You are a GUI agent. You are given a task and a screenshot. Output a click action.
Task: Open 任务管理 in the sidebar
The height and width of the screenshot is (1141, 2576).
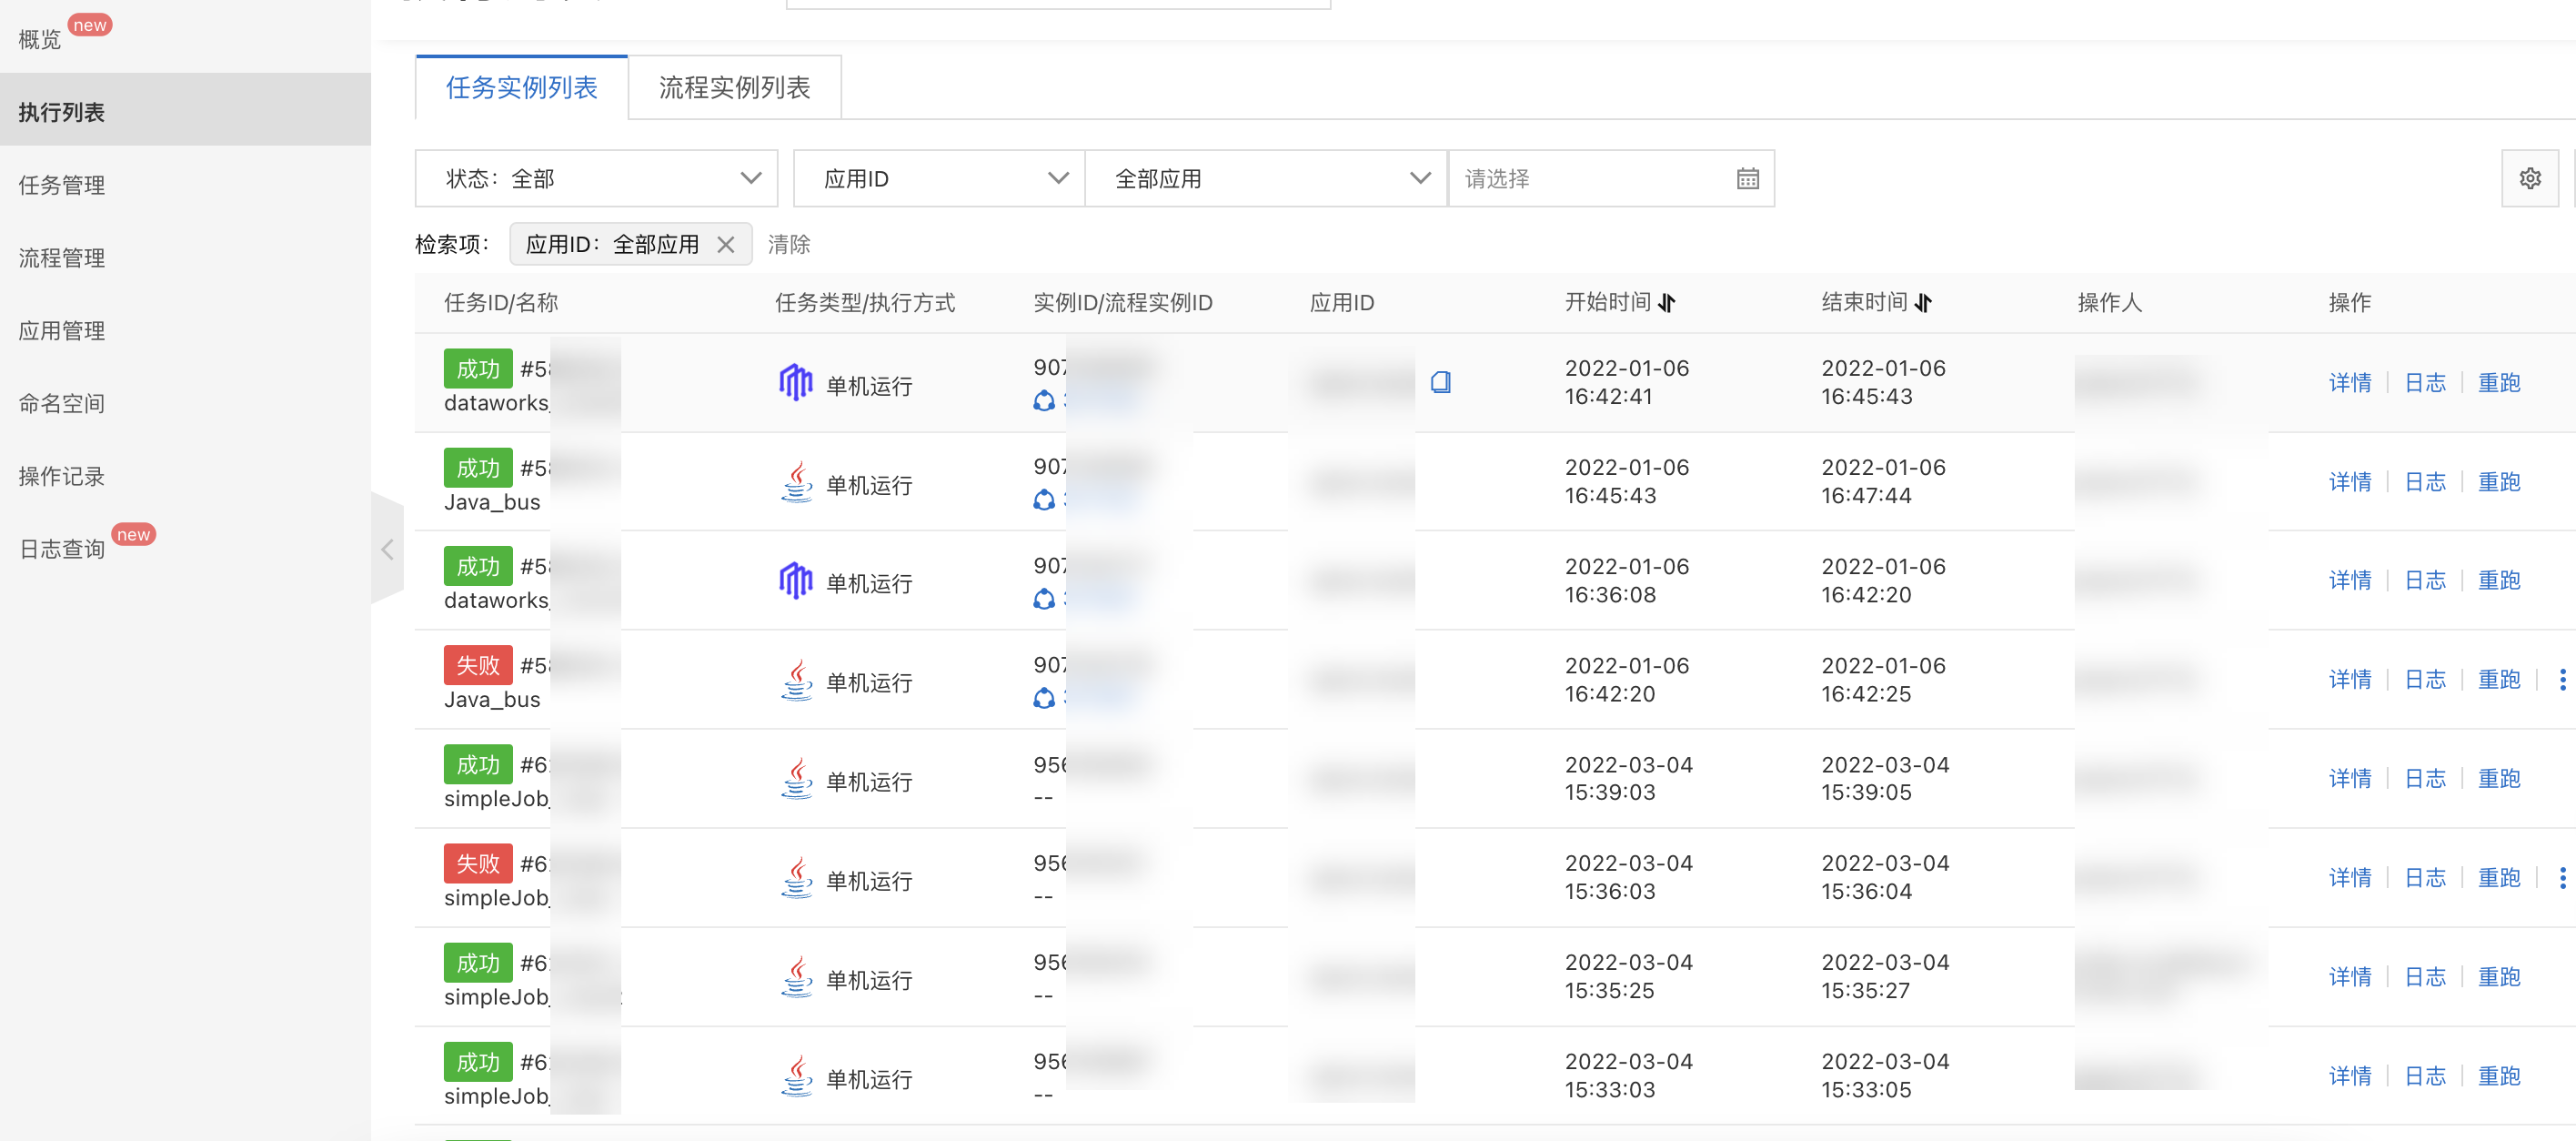[62, 185]
